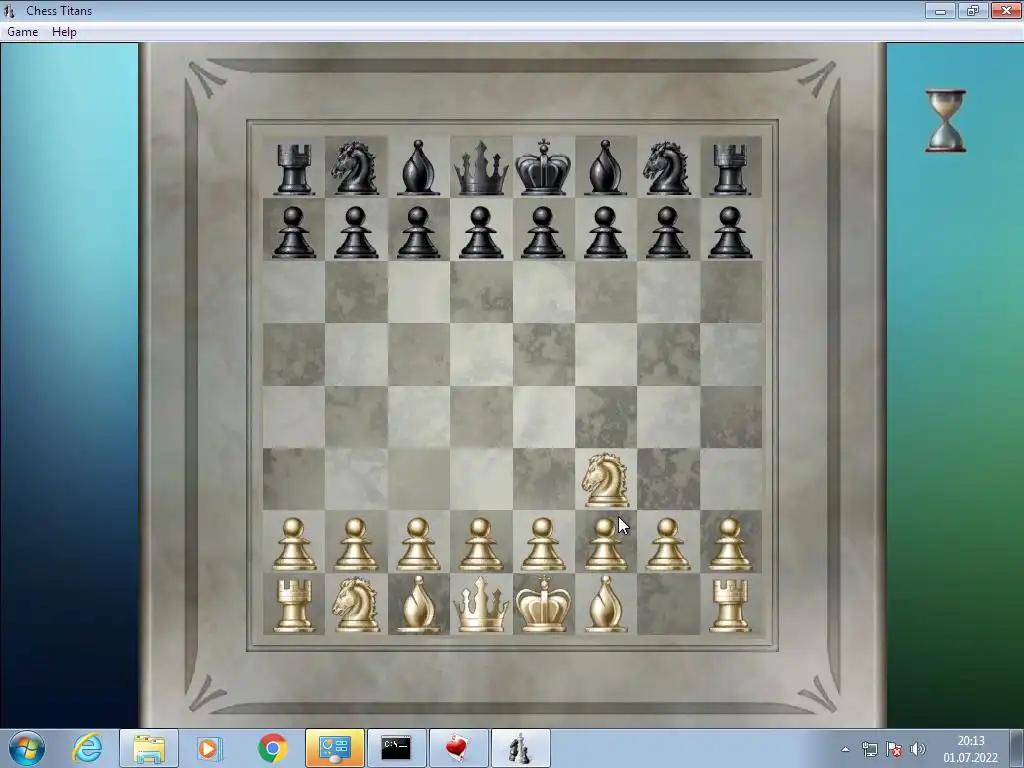Viewport: 1024px width, 768px height.
Task: Open Action Center flag tray icon
Action: (x=894, y=749)
